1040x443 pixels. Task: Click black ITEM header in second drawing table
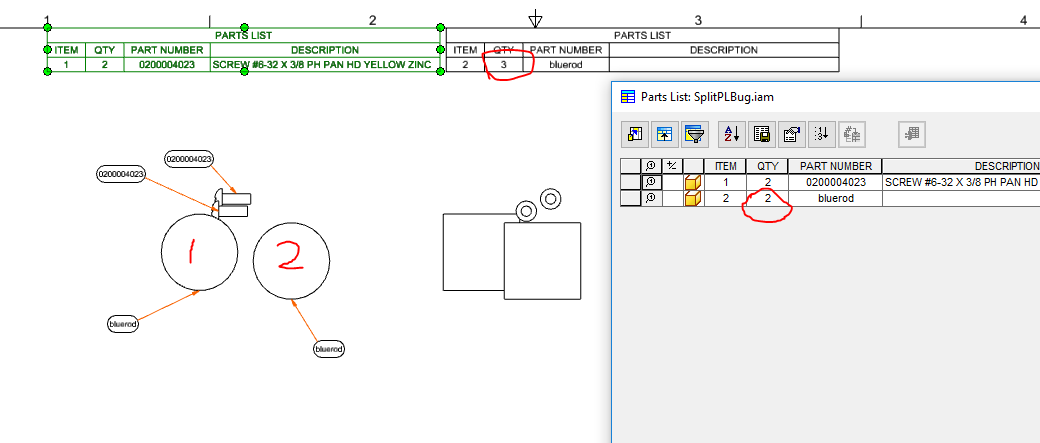pyautogui.click(x=466, y=50)
